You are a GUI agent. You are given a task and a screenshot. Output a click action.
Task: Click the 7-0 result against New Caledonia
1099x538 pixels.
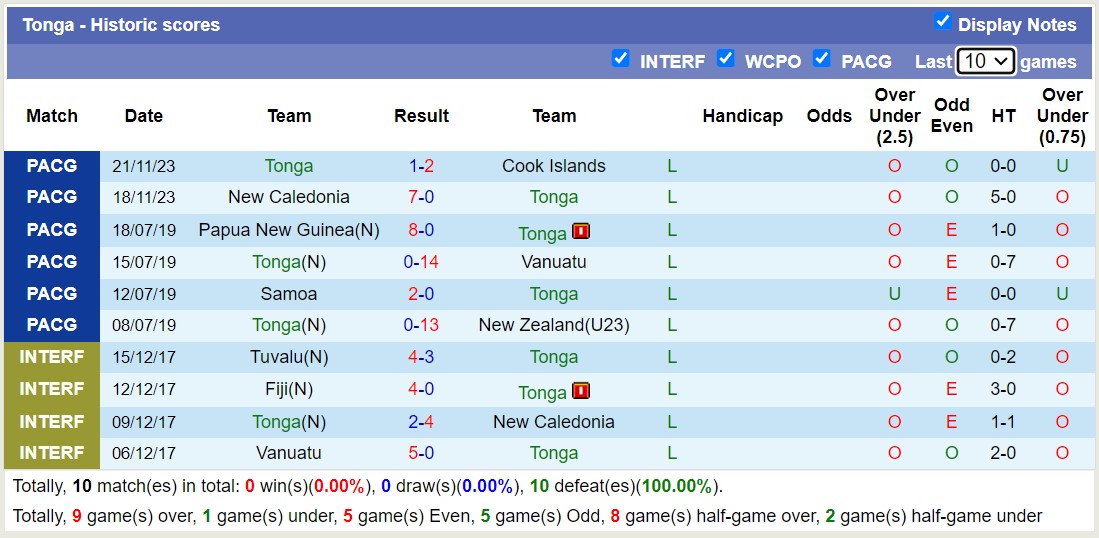pyautogui.click(x=421, y=197)
